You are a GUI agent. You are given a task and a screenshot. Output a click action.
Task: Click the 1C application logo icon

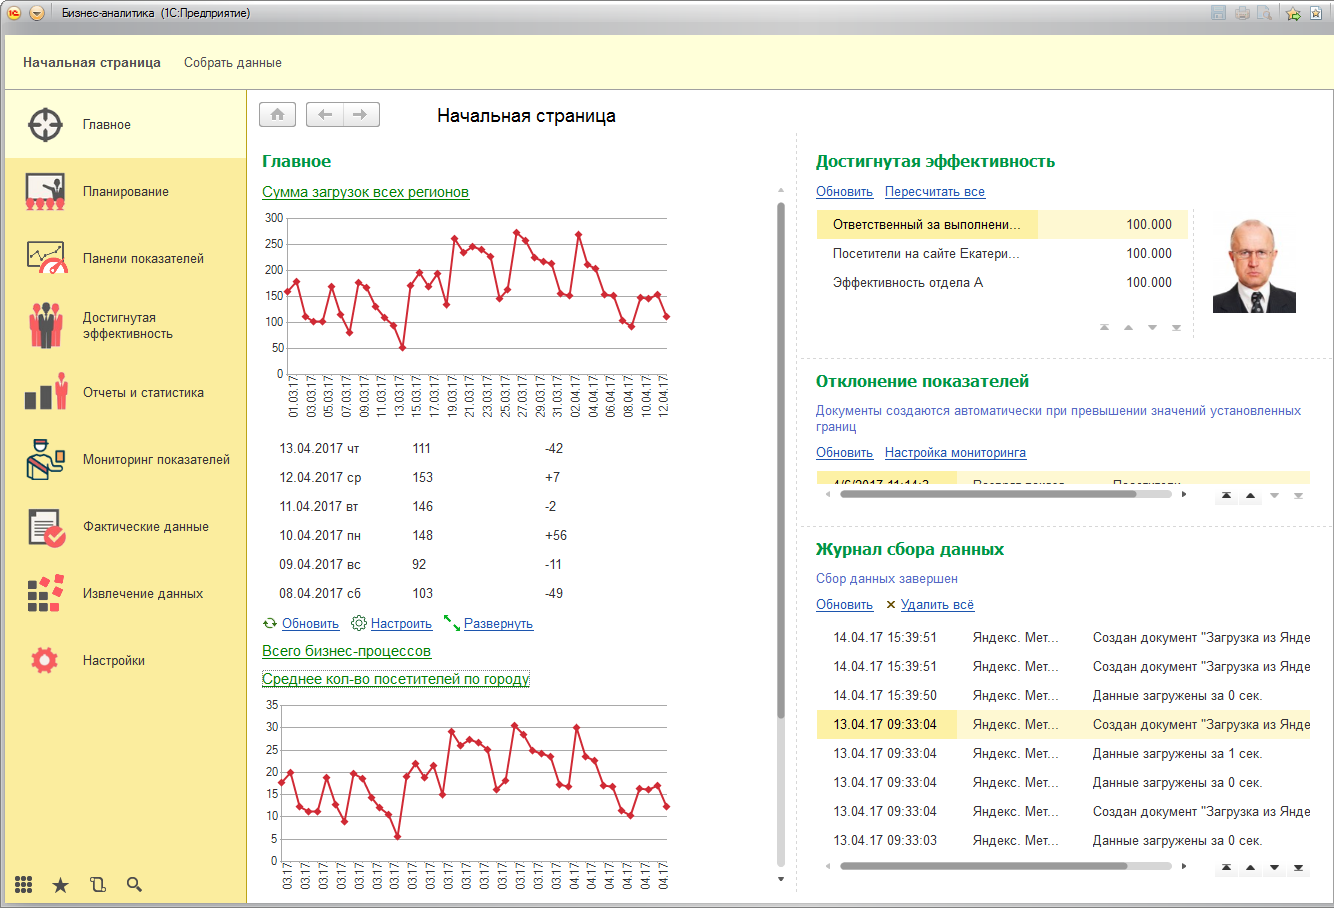pyautogui.click(x=14, y=13)
